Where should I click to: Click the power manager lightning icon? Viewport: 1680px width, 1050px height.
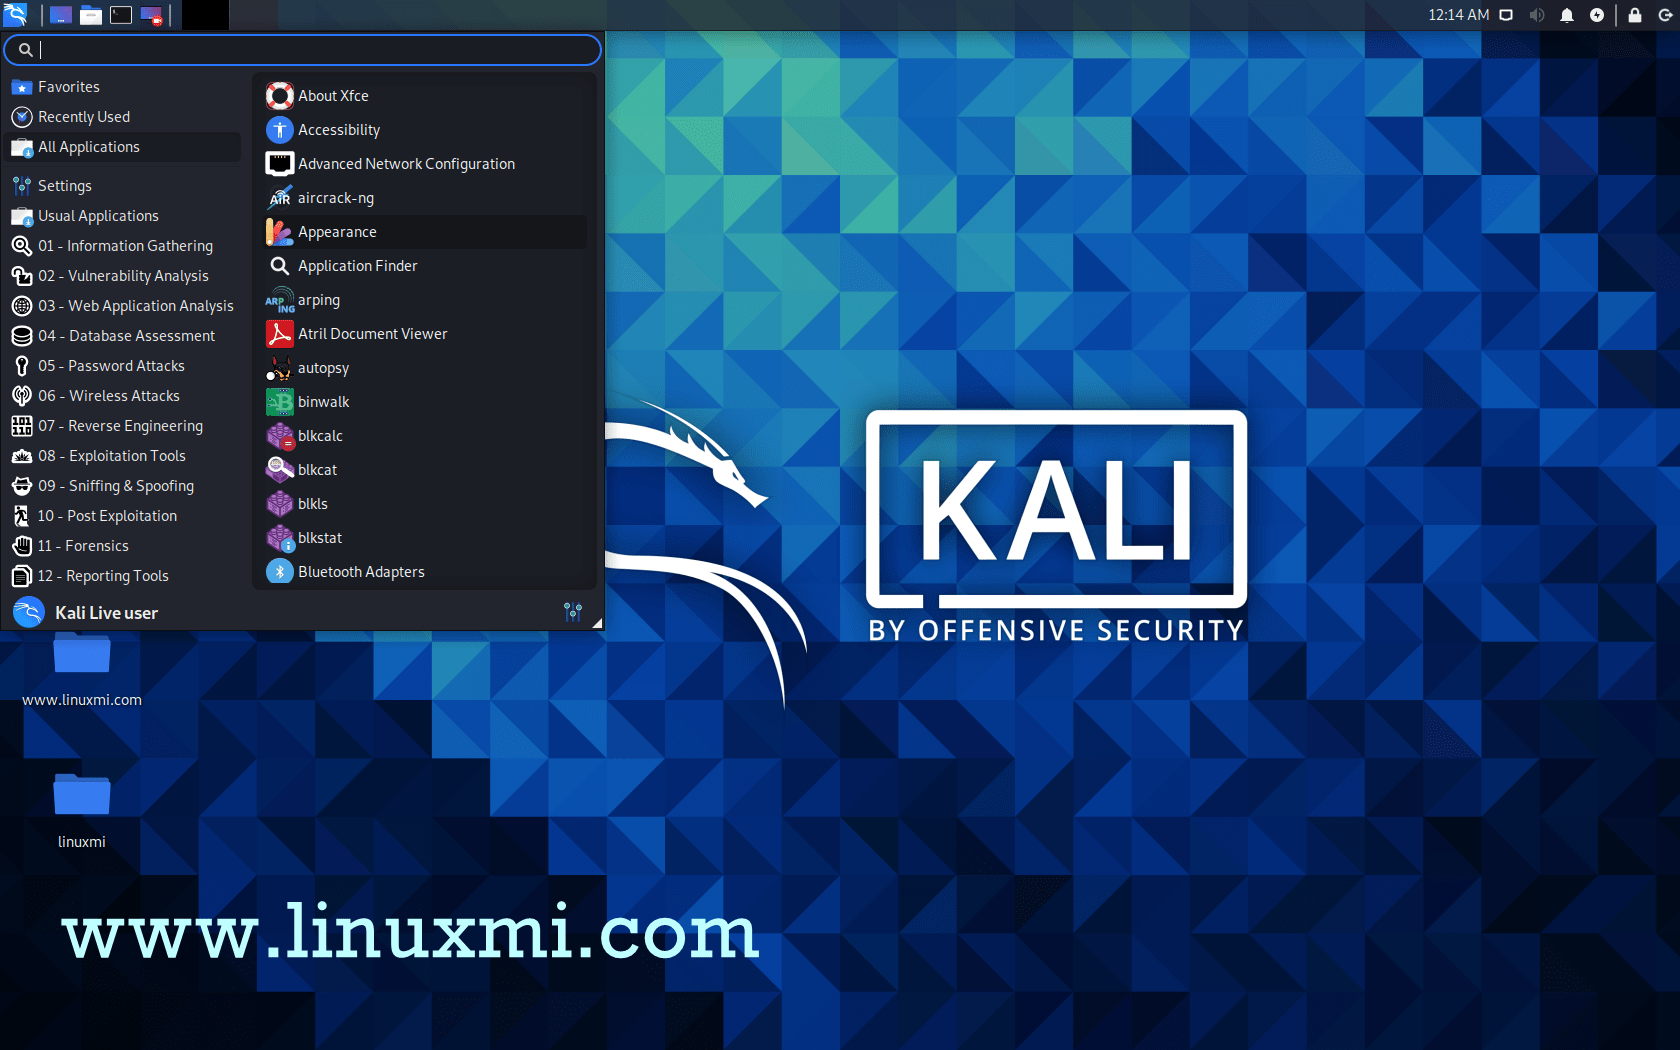1597,15
